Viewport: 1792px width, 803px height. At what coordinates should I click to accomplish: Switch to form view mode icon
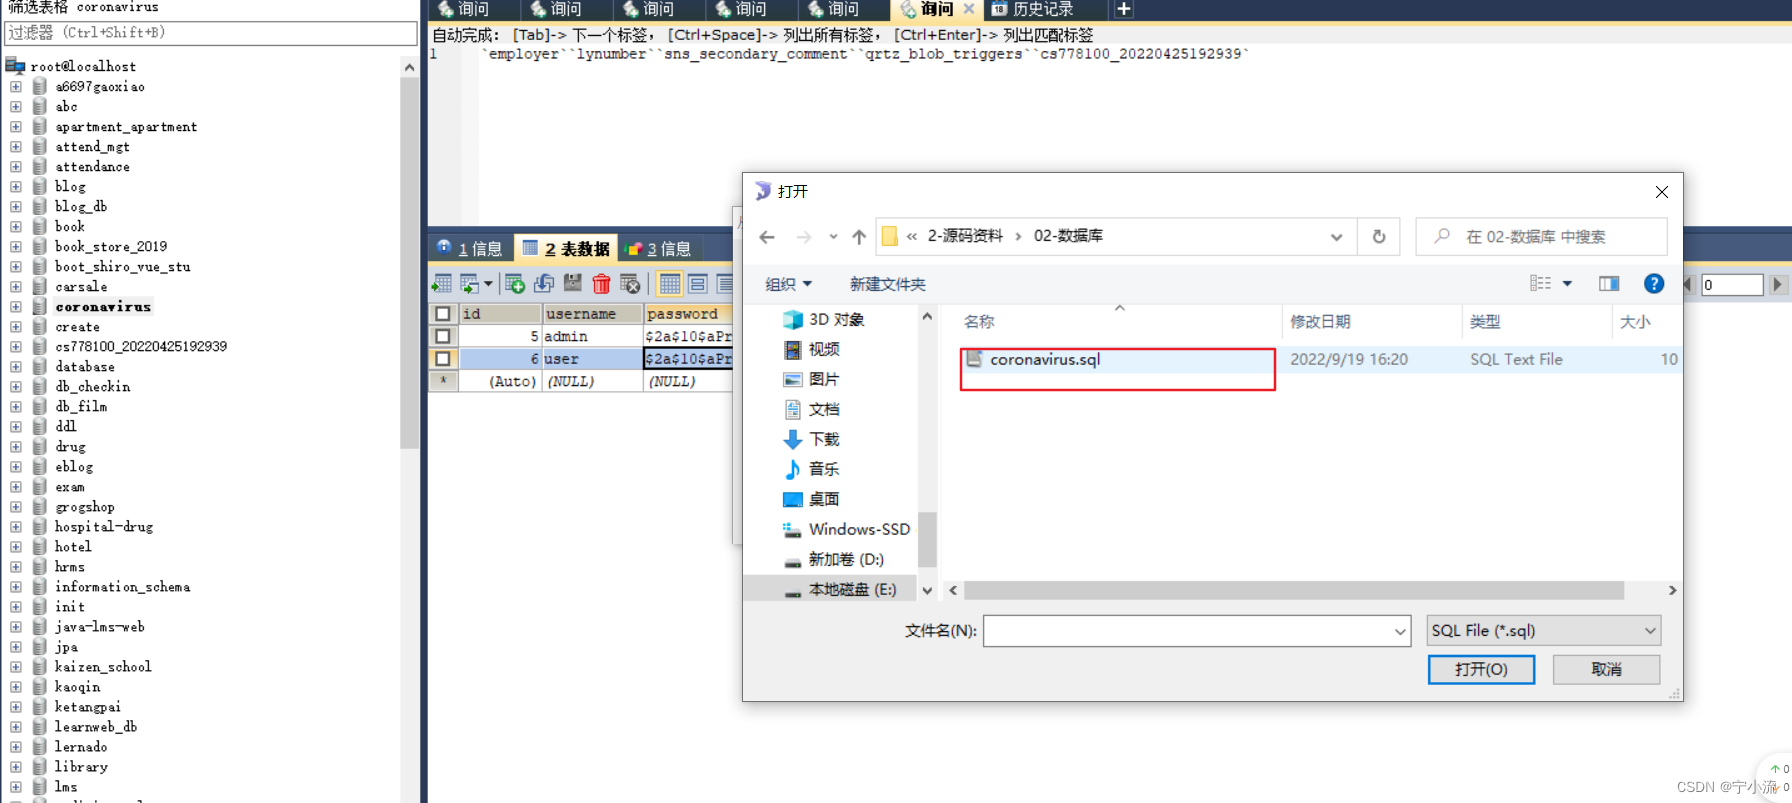point(698,284)
